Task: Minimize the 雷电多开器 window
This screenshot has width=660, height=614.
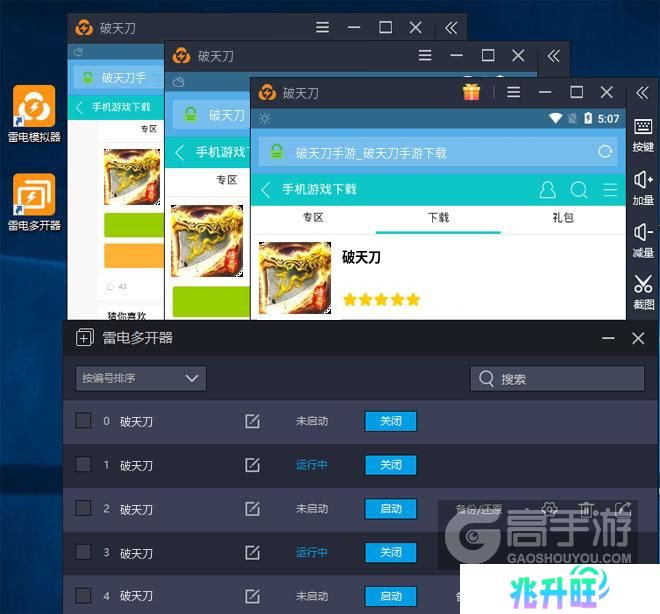Action: click(608, 338)
